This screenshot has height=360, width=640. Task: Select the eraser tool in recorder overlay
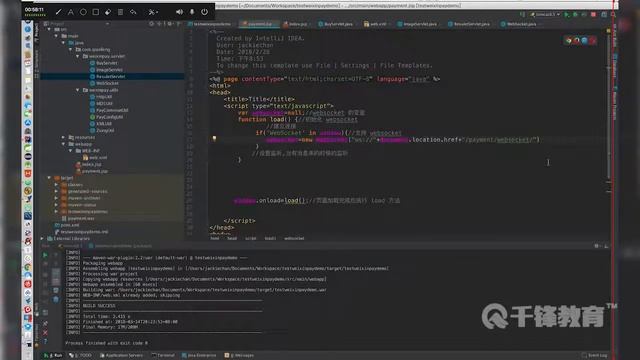[108, 12]
